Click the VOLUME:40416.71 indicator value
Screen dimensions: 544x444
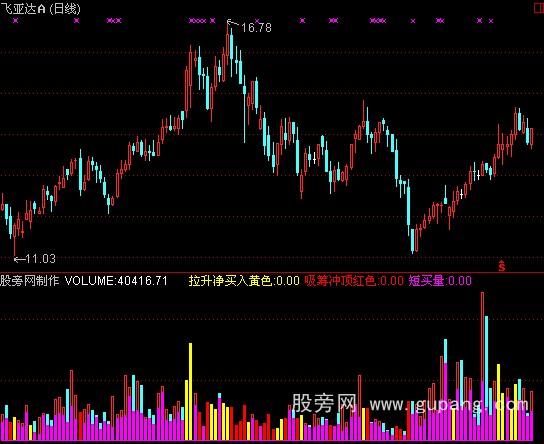116,281
